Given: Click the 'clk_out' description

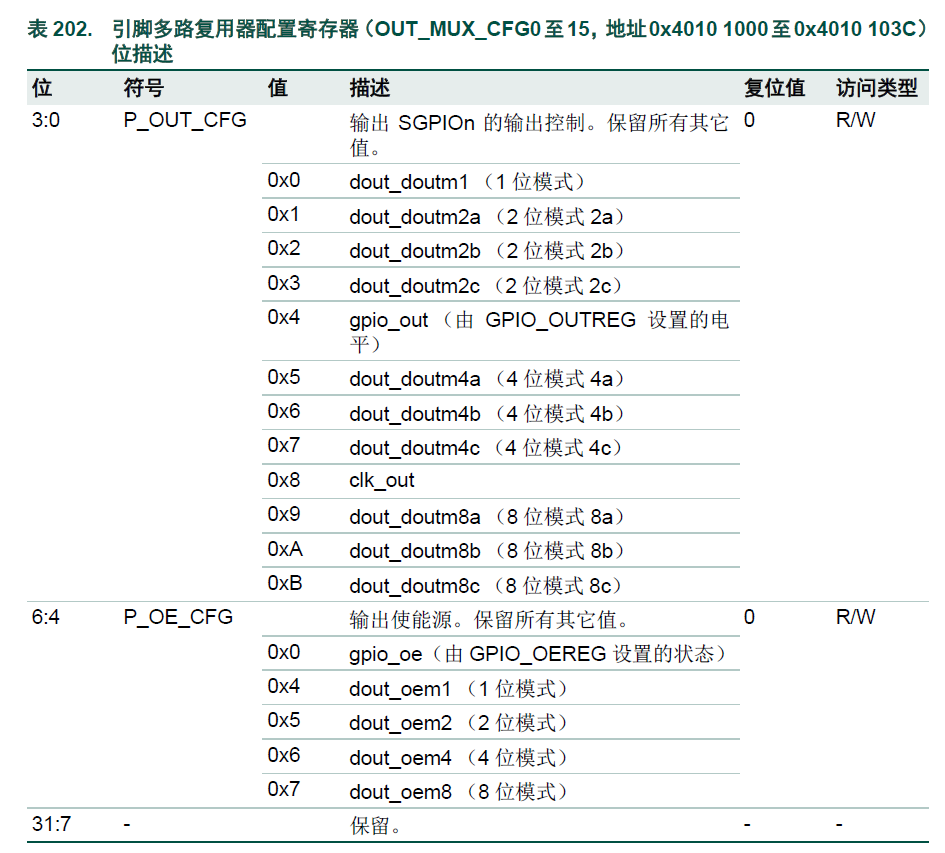Looking at the screenshot, I should (382, 480).
